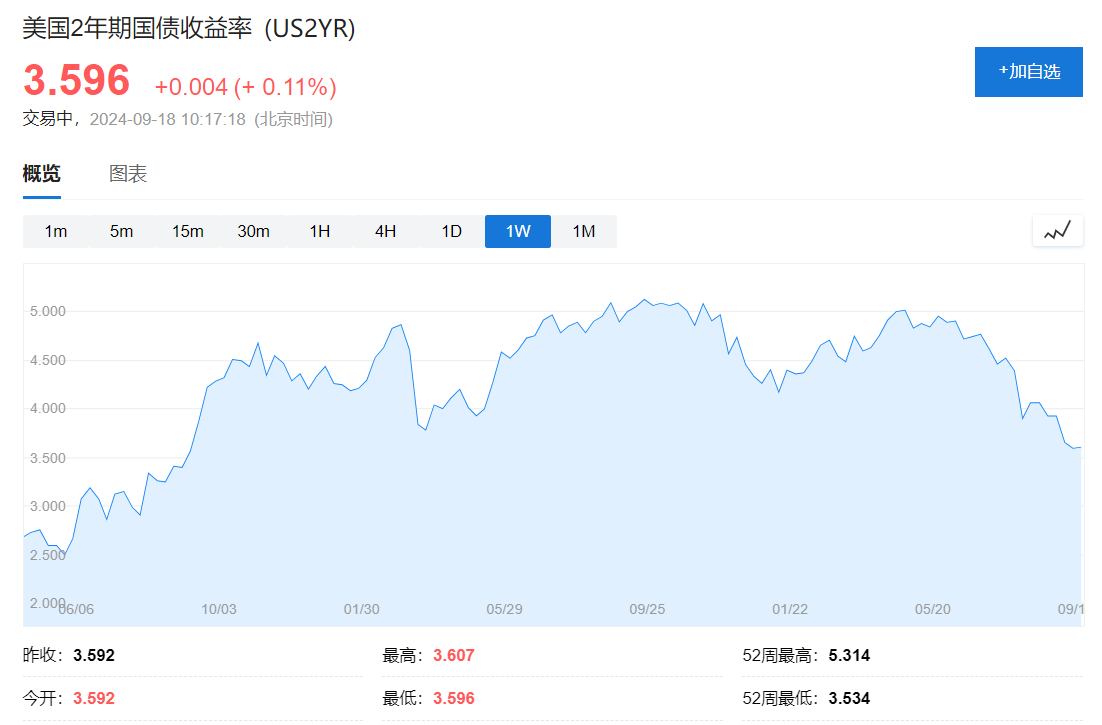Choose the 4H timeframe

click(386, 231)
